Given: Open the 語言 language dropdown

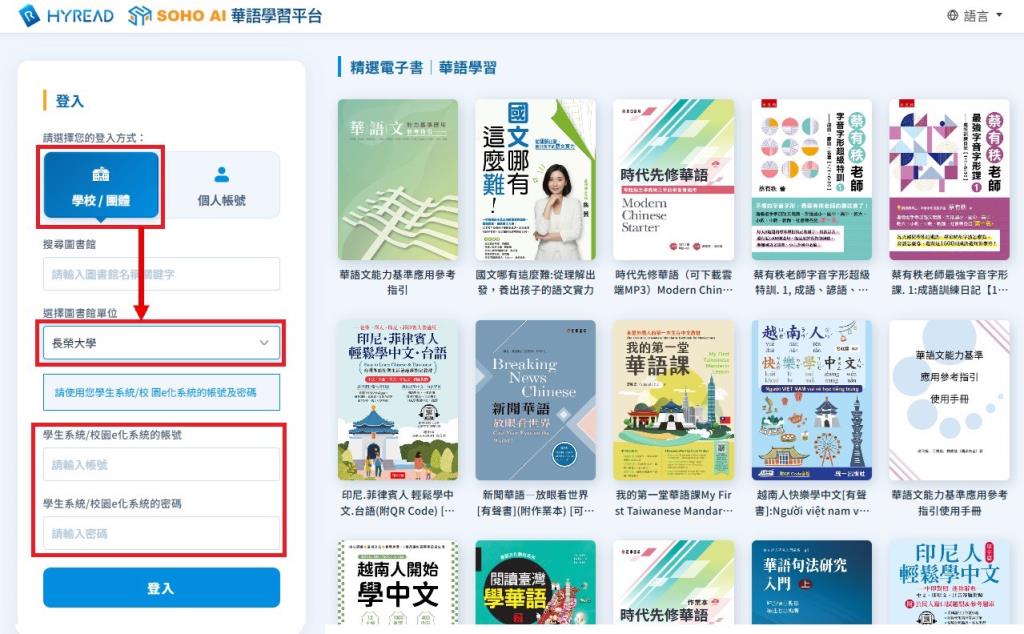Looking at the screenshot, I should click(974, 16).
